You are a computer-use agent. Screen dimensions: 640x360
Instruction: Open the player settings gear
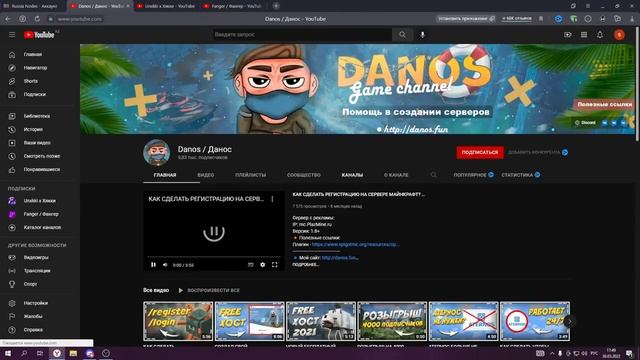[262, 265]
